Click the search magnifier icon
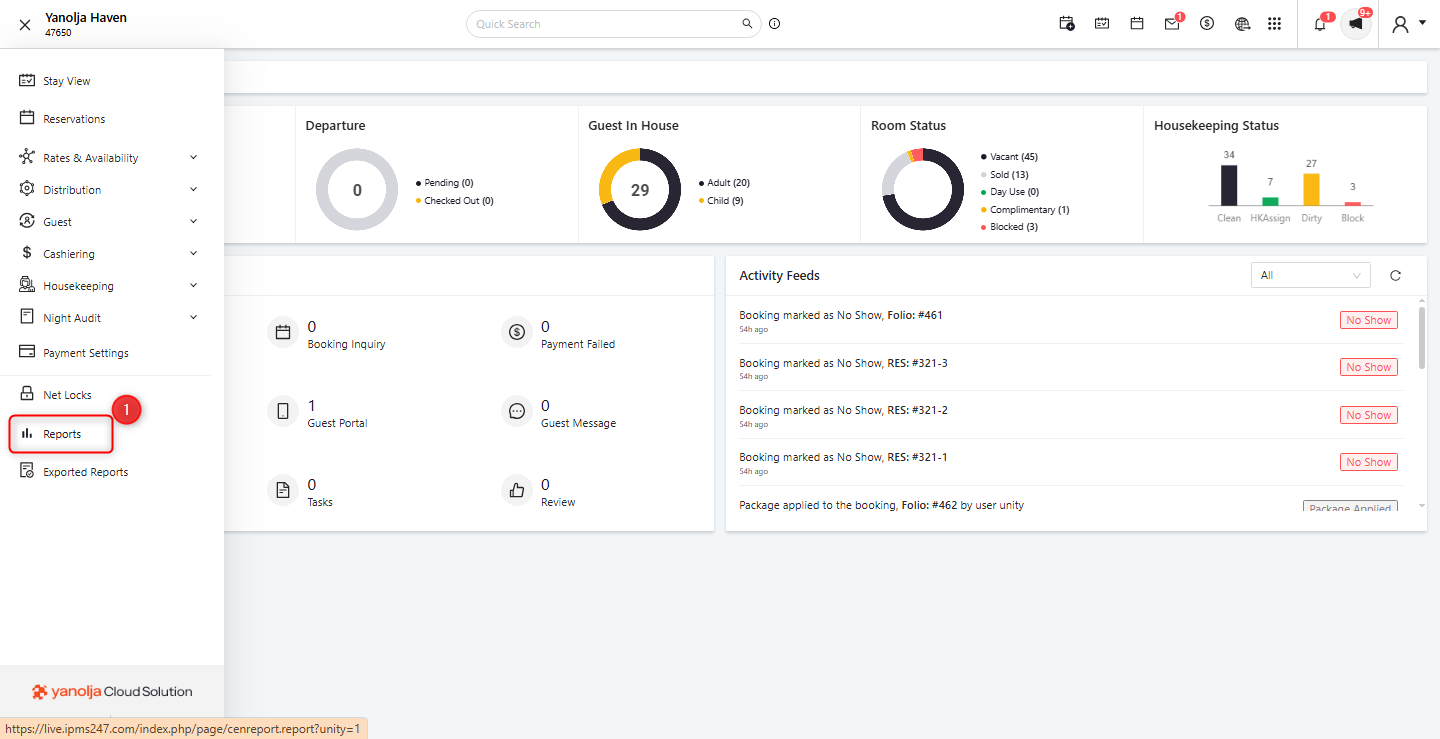 click(x=746, y=24)
